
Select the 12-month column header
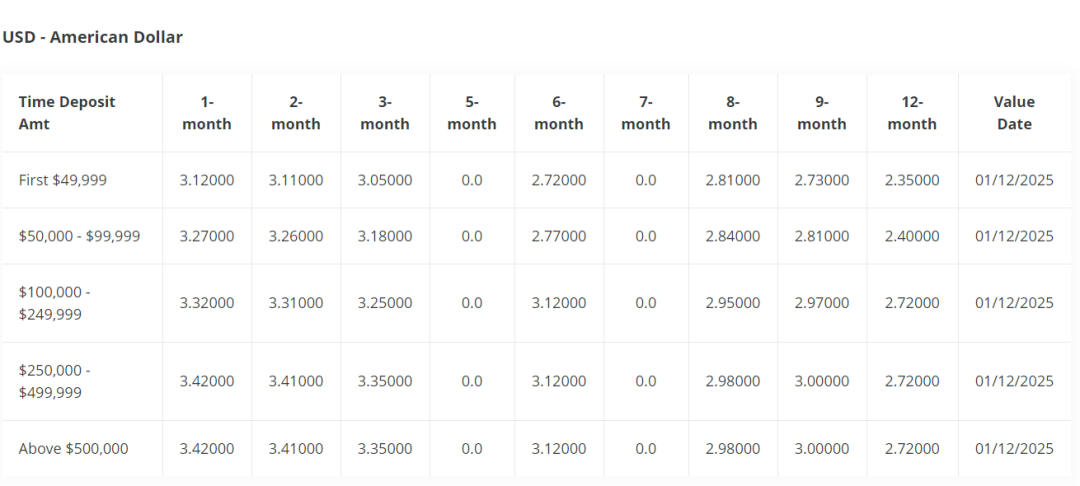912,113
